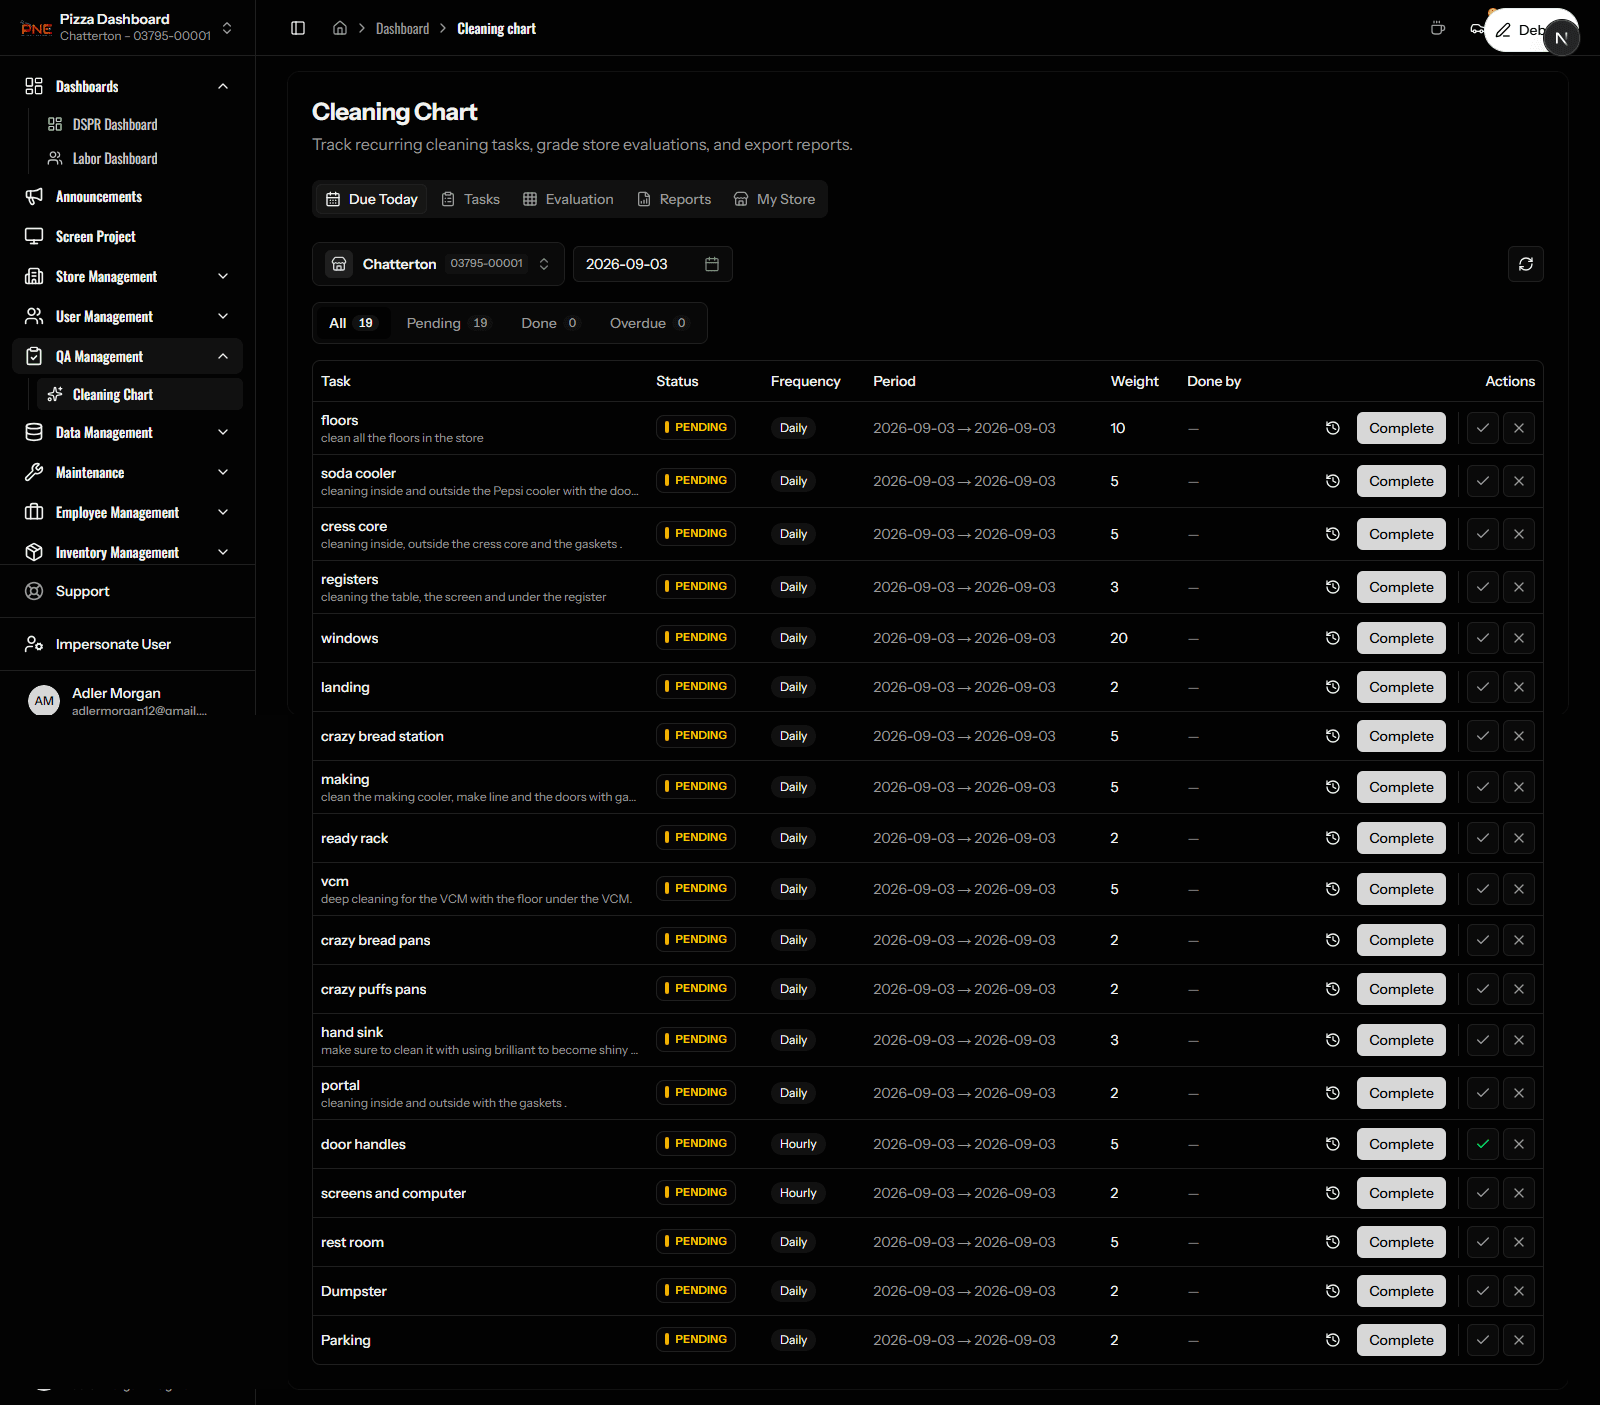Open Dashboard breadcrumb link
The height and width of the screenshot is (1405, 1600).
pos(402,28)
